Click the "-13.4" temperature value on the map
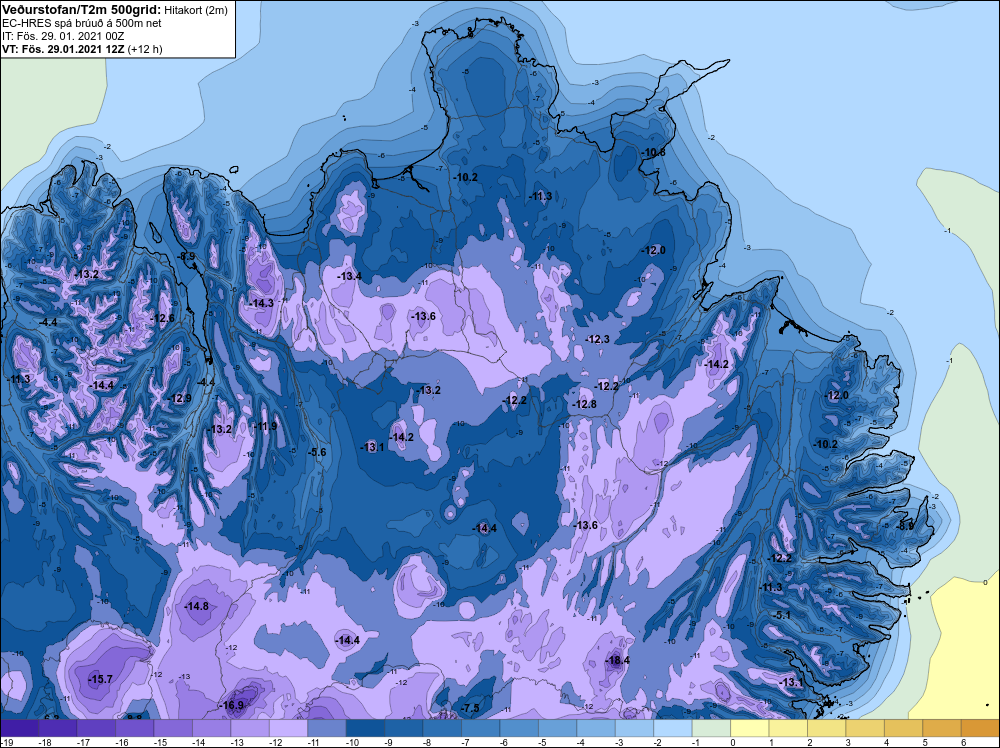1000x748 pixels. coord(349,276)
